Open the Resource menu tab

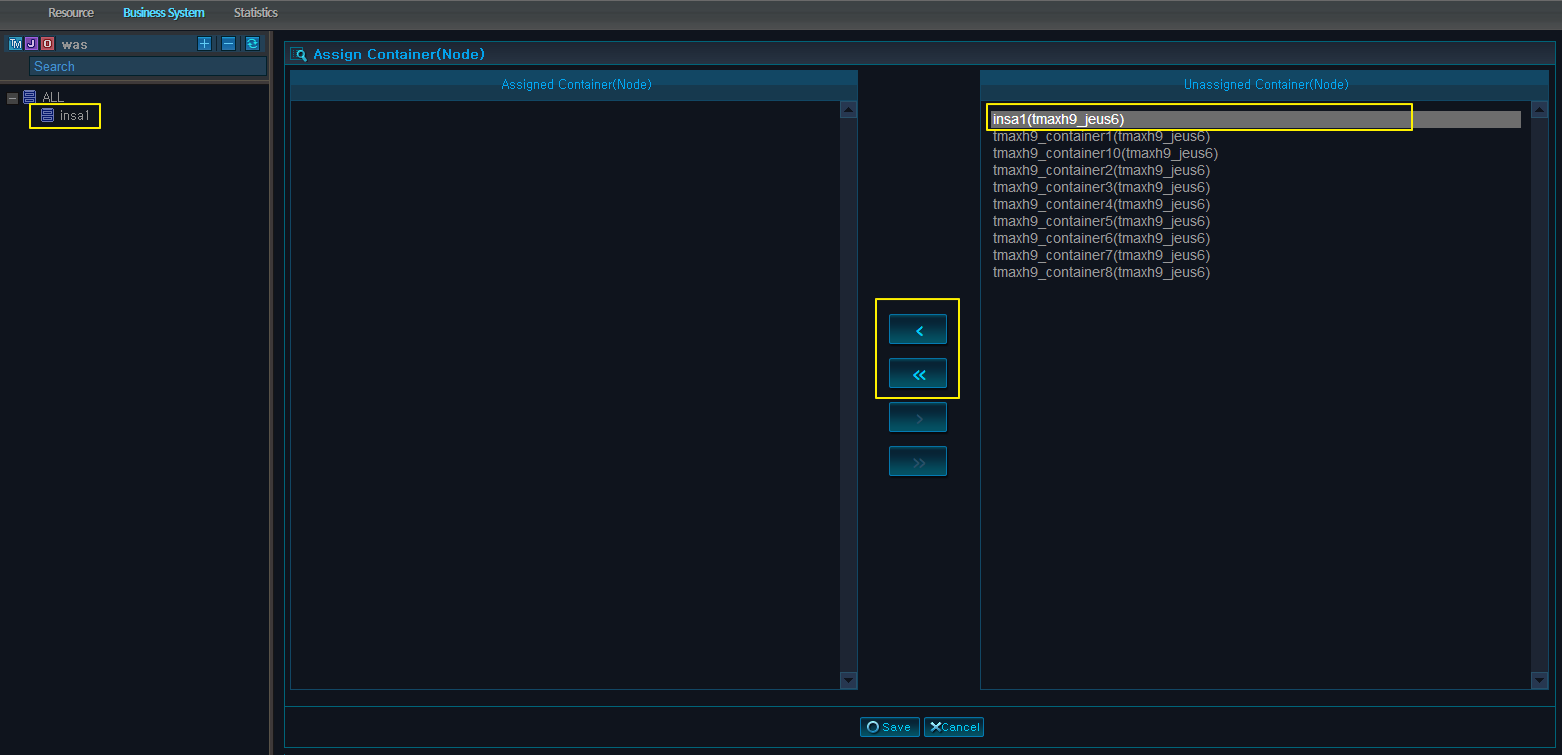tap(71, 13)
